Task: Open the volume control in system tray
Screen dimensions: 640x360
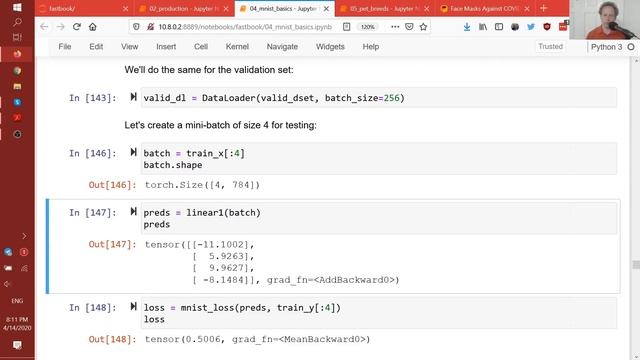Action: (8, 284)
